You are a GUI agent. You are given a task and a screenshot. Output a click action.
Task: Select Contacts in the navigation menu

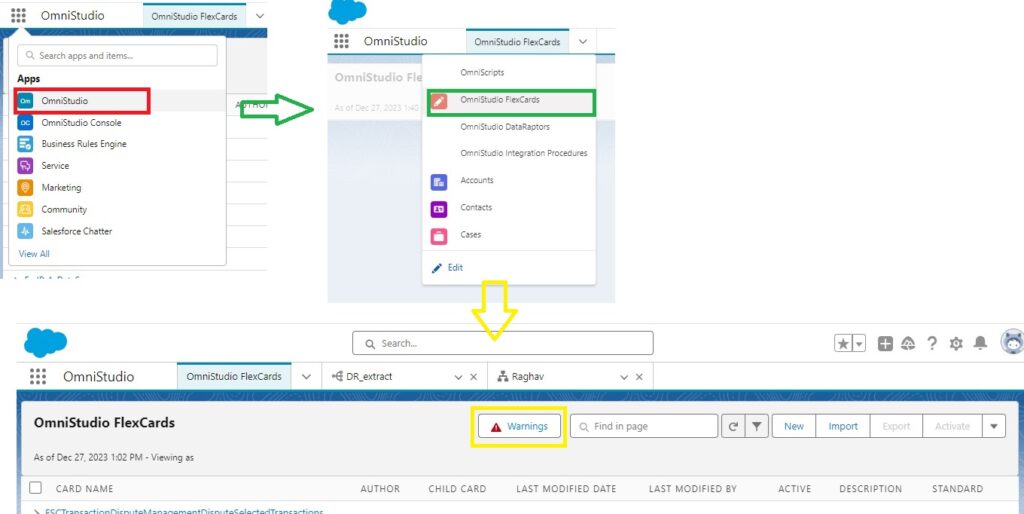(x=476, y=207)
